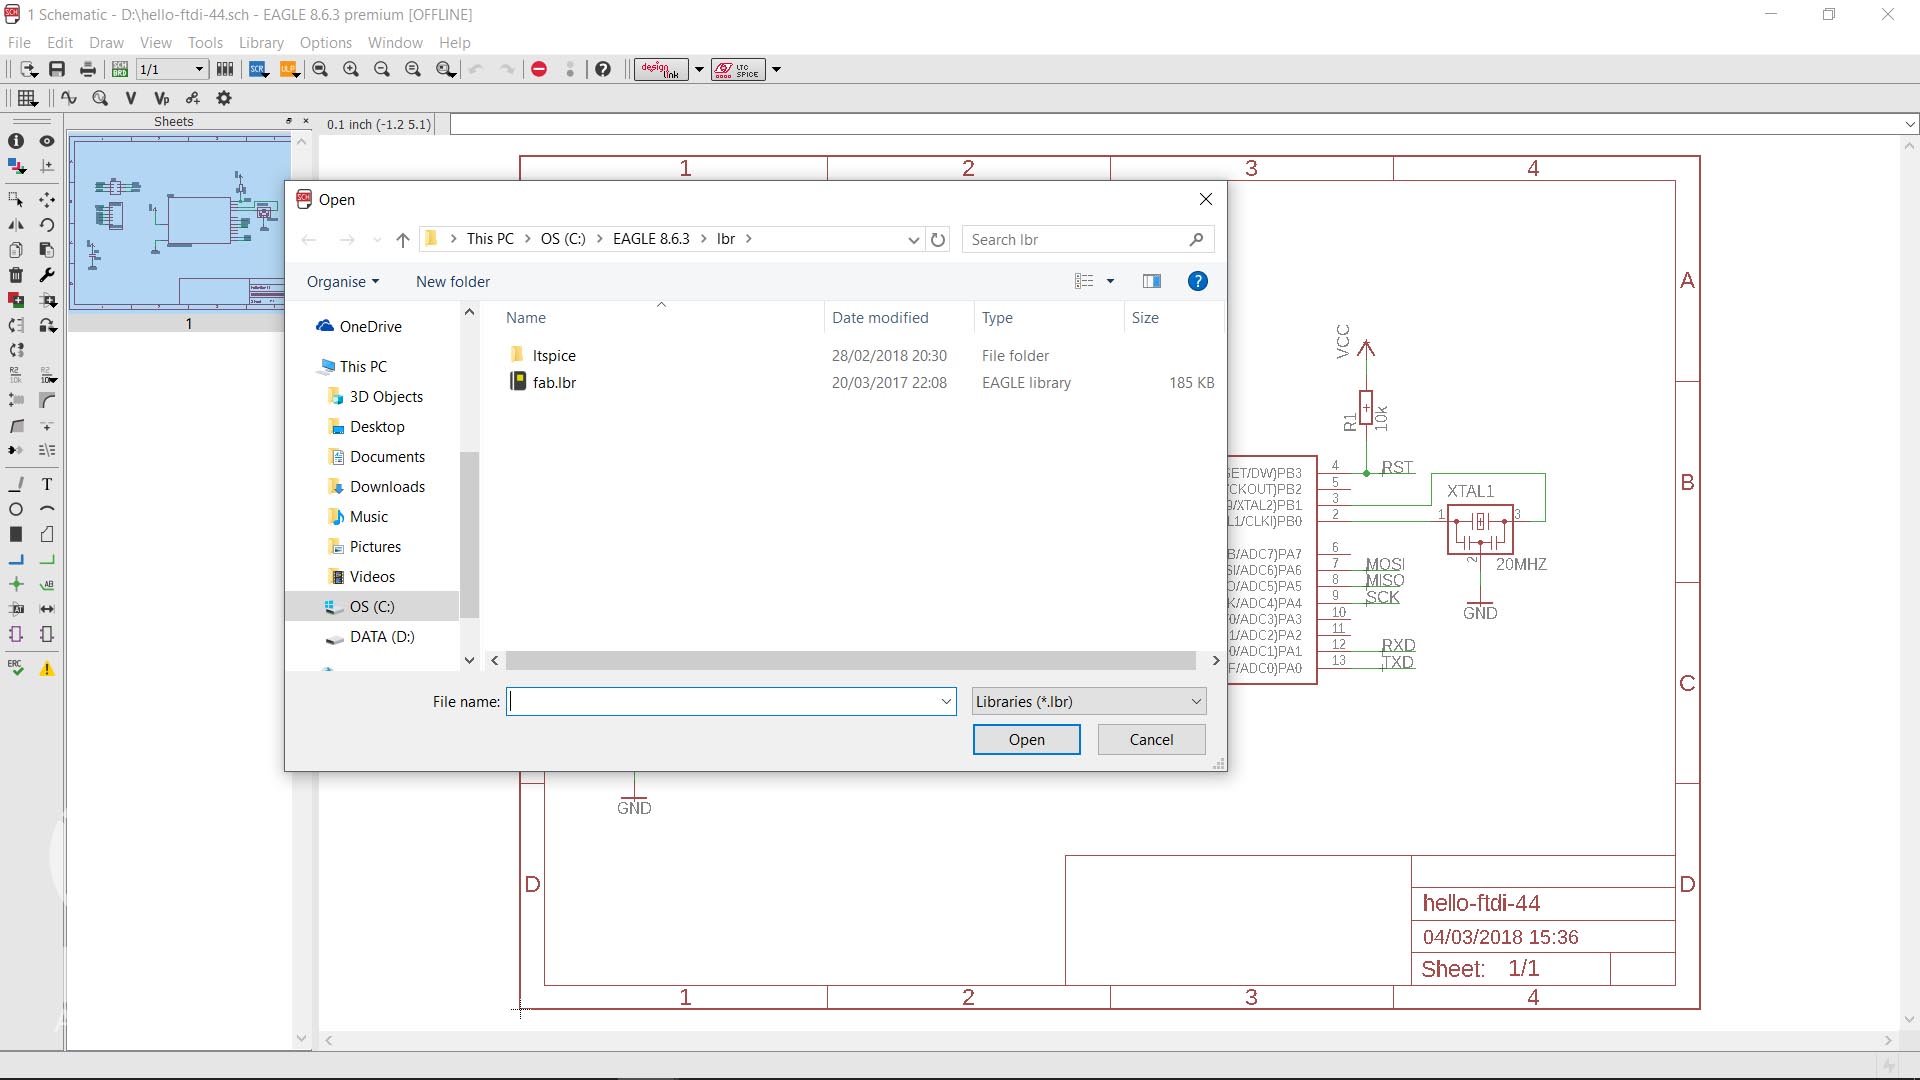
Task: Click EAGLE 8.6.3 in breadcrumb path
Action: (651, 239)
